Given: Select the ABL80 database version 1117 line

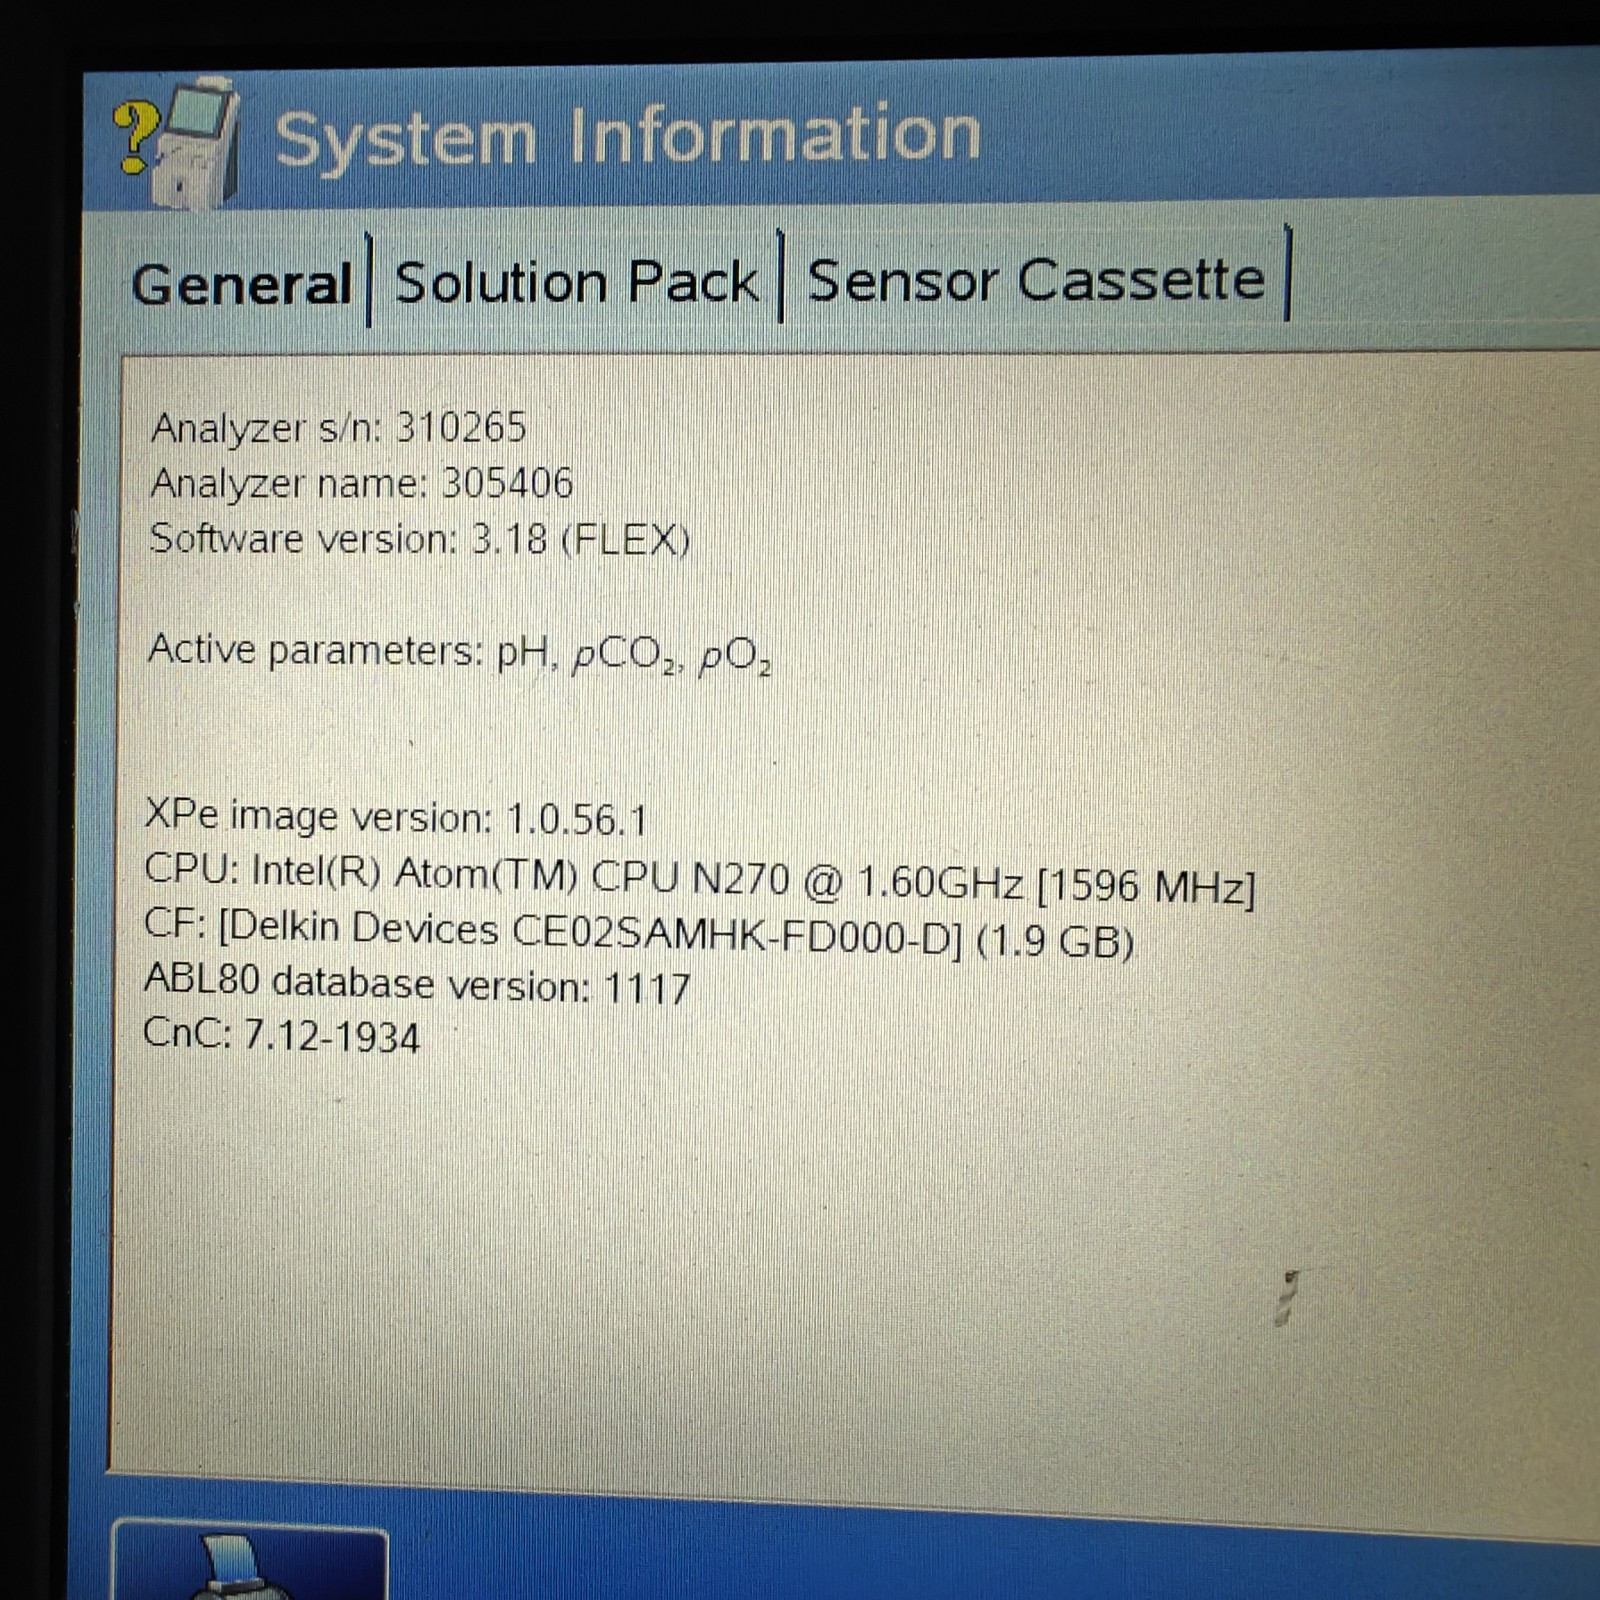Looking at the screenshot, I should pyautogui.click(x=417, y=984).
